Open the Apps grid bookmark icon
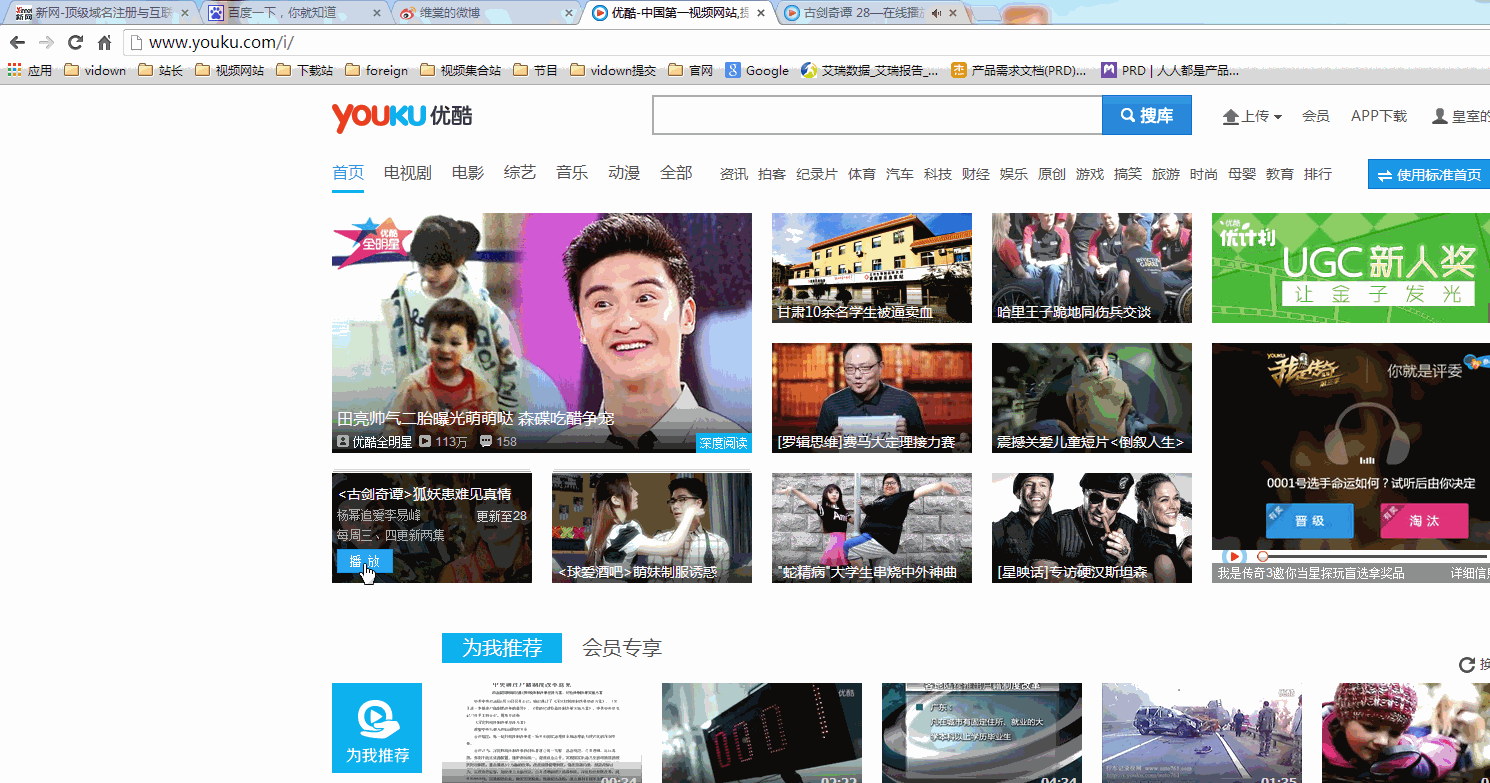 [x=14, y=70]
